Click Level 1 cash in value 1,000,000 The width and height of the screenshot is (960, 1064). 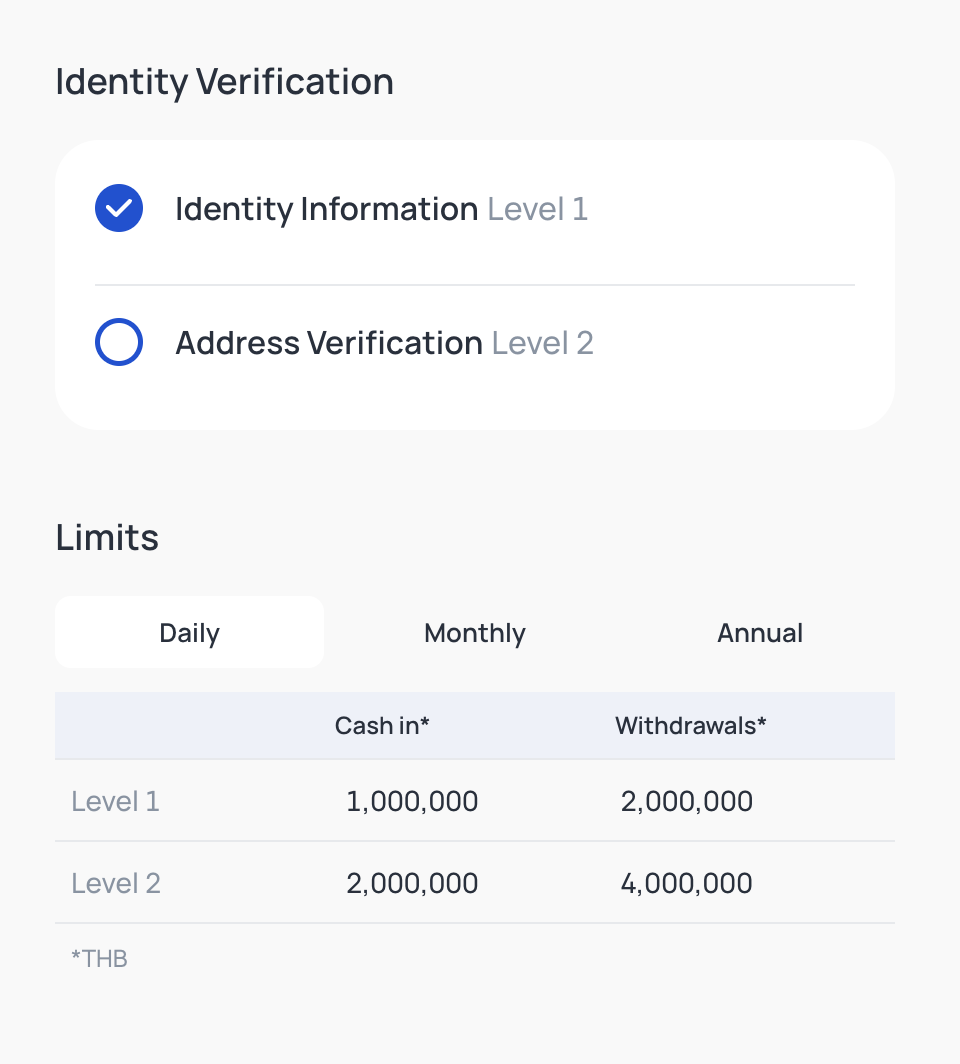[x=412, y=801]
